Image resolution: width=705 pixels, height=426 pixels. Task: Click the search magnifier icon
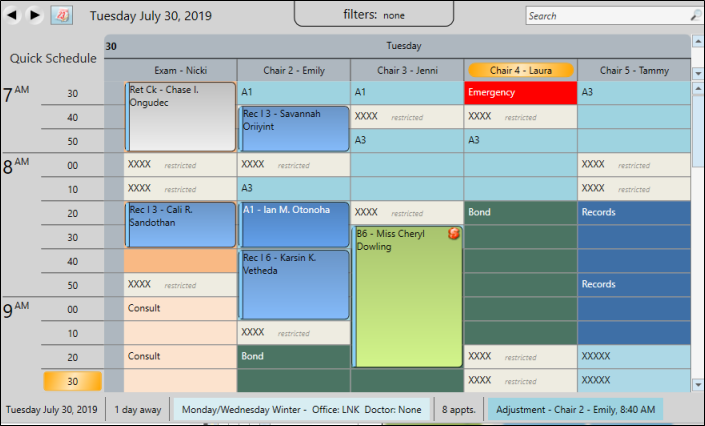coord(695,16)
